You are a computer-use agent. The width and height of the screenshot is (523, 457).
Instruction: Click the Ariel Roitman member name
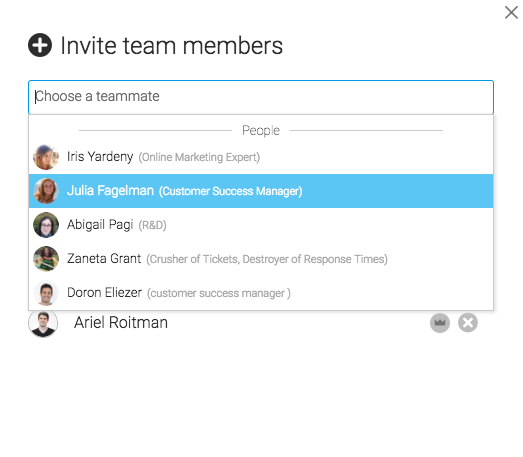pyautogui.click(x=121, y=323)
